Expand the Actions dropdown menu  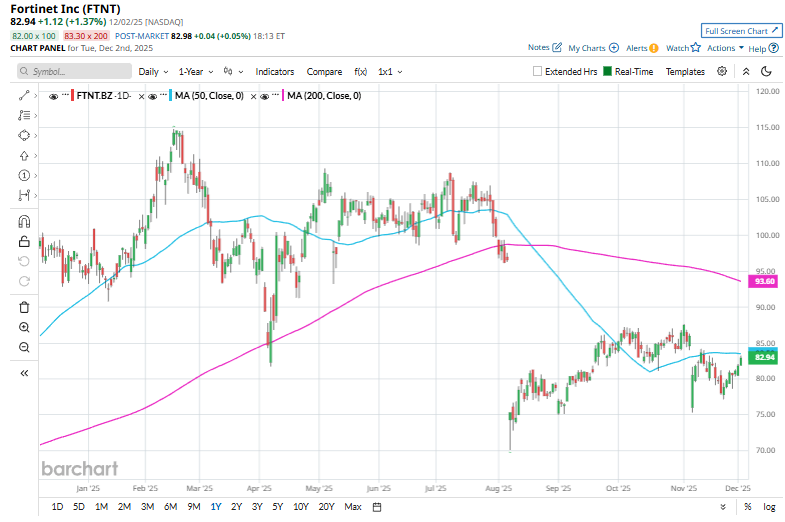[724, 48]
